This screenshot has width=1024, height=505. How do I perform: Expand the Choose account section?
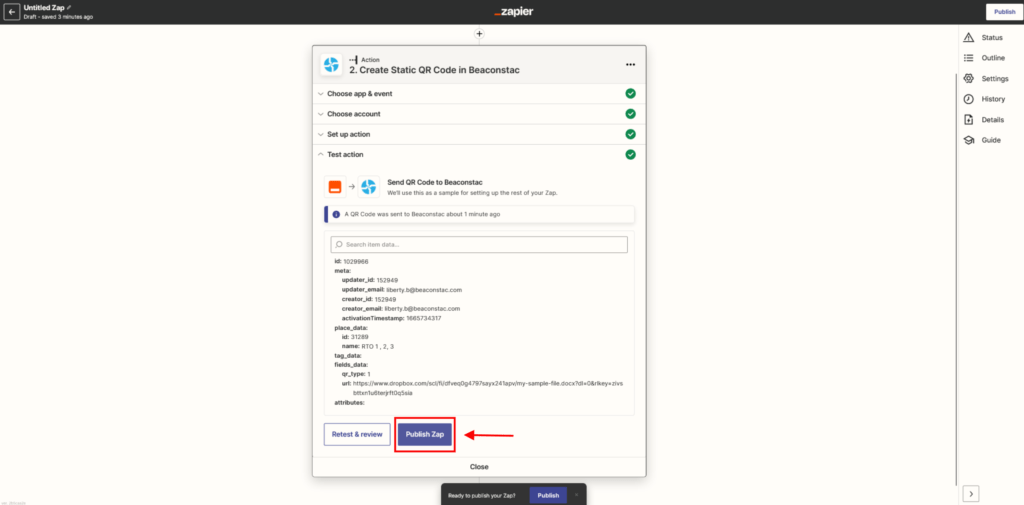pyautogui.click(x=479, y=114)
